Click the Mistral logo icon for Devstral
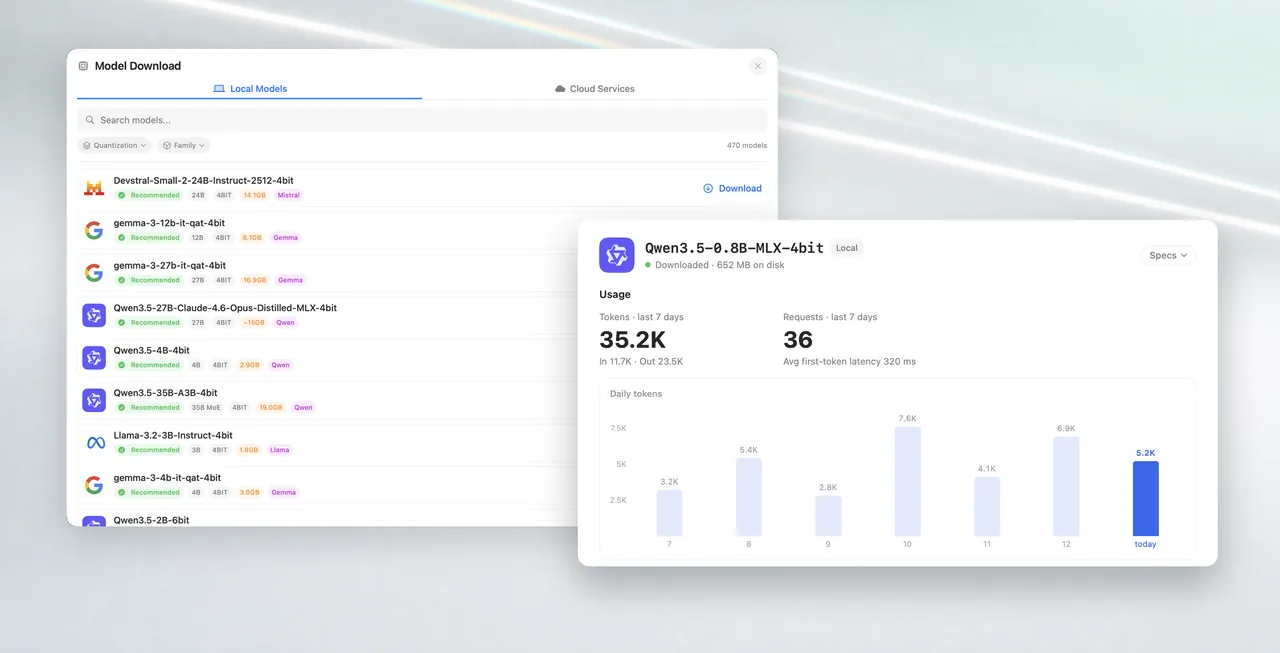 (x=94, y=188)
